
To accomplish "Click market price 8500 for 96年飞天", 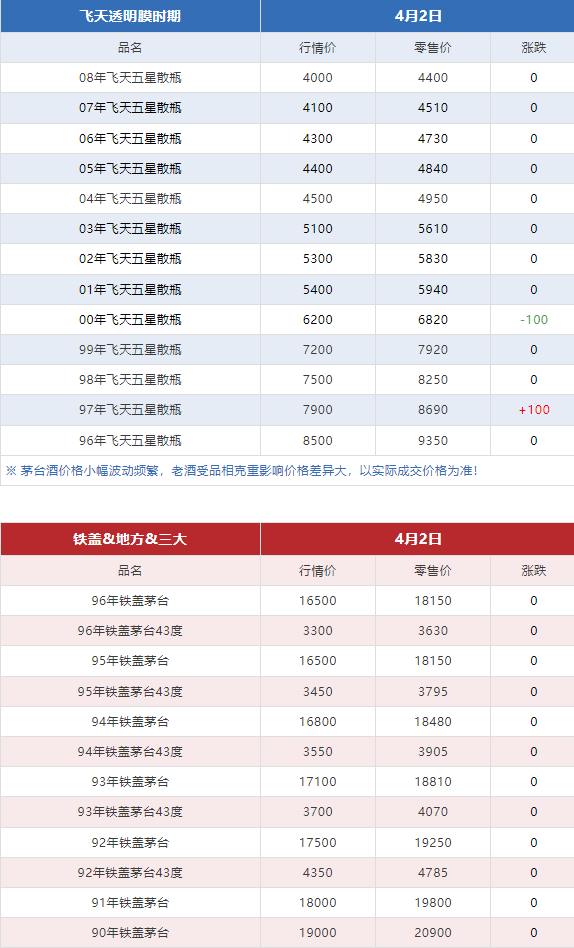I will click(318, 441).
